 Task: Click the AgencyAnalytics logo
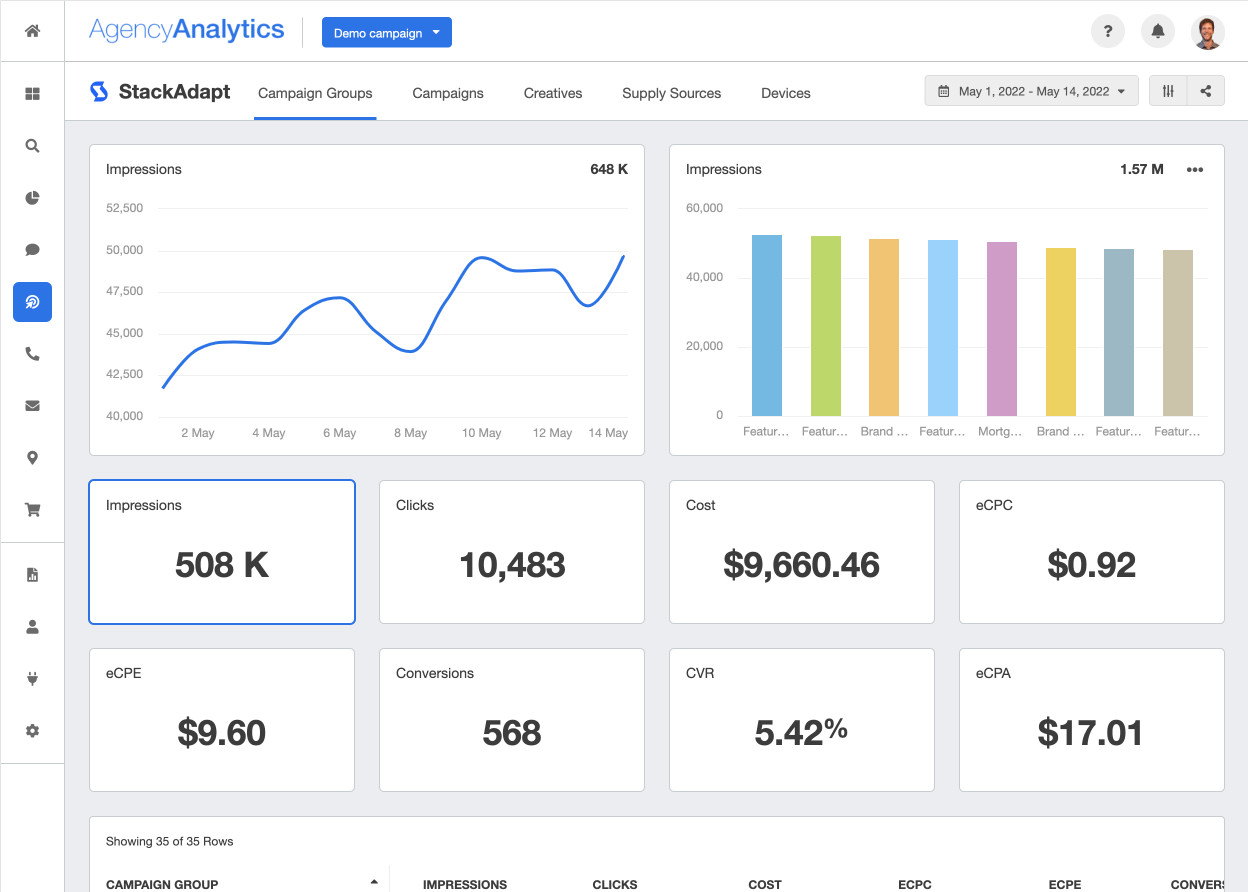click(186, 29)
